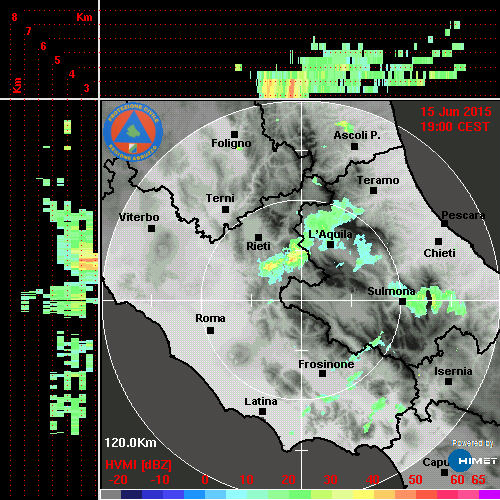Click the 40 dBZ scale value

click(x=373, y=480)
